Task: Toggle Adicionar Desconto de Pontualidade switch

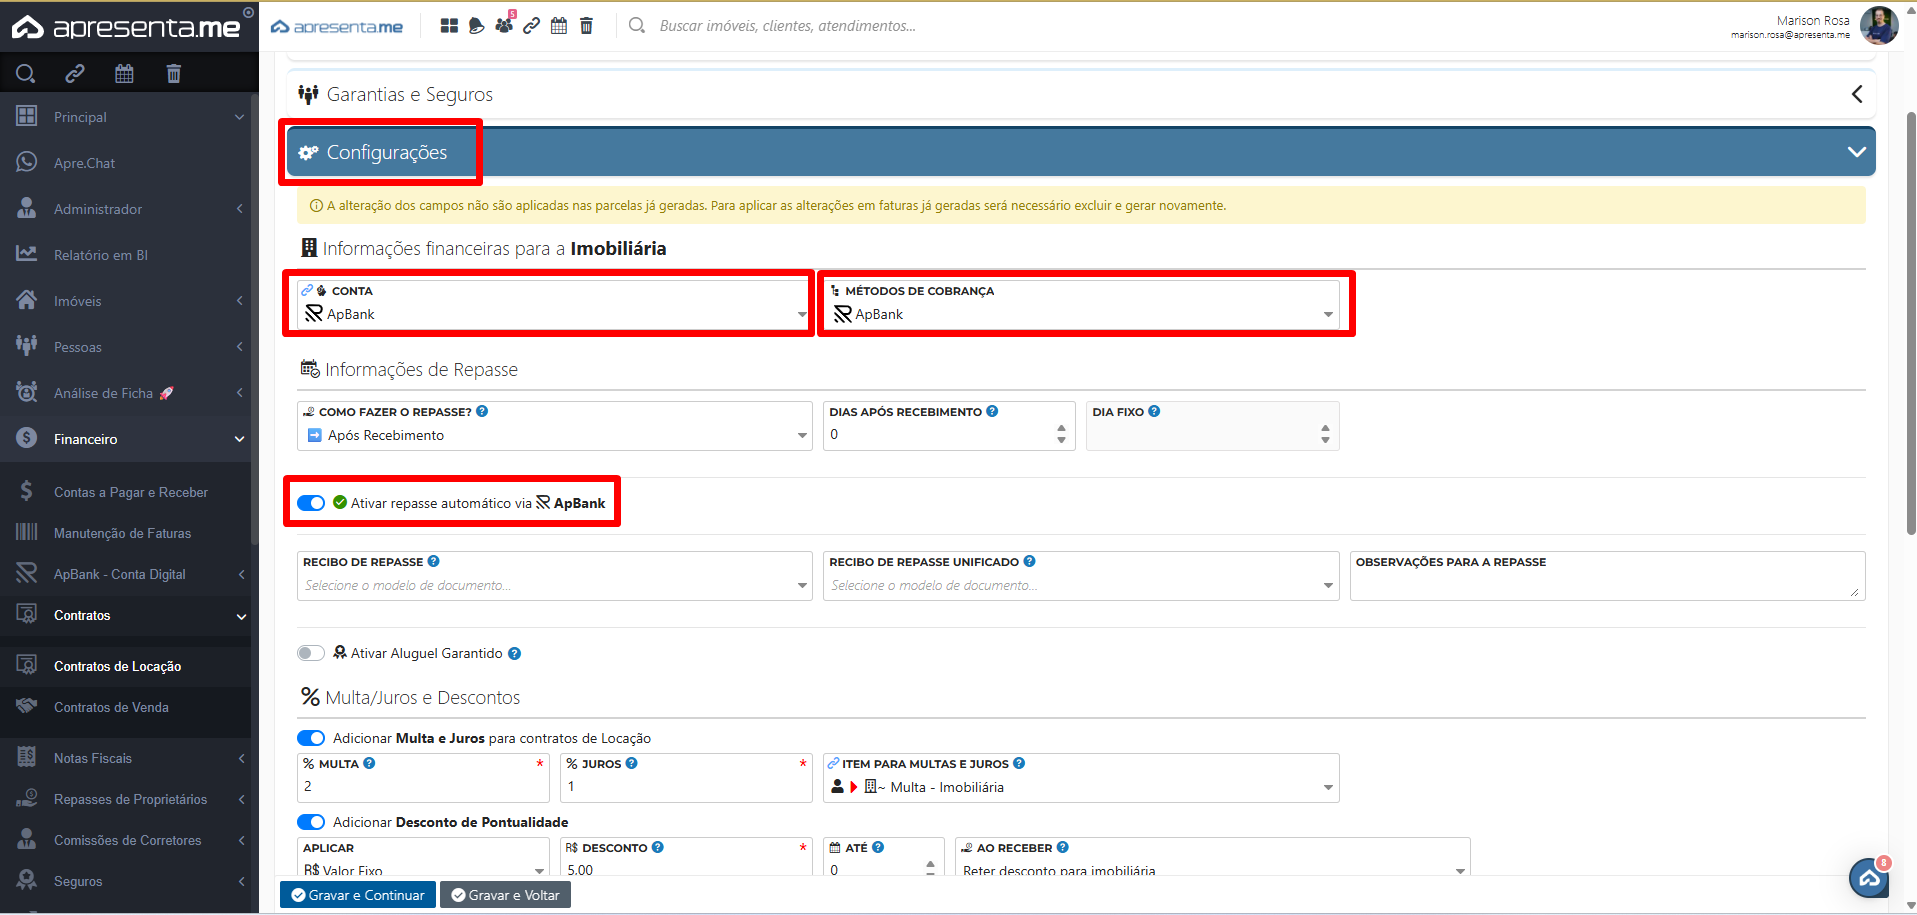Action: pyautogui.click(x=311, y=822)
